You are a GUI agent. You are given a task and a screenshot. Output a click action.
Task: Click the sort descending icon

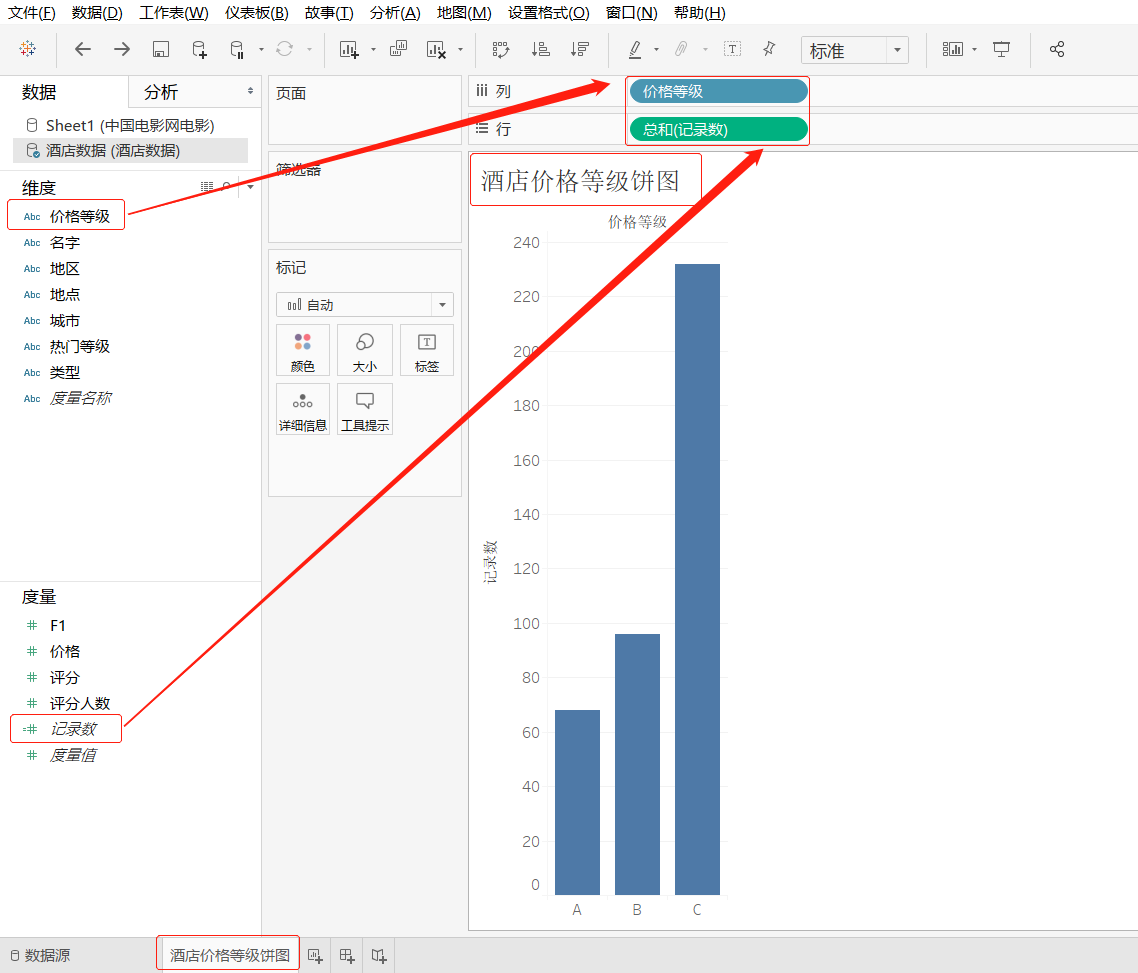579,49
